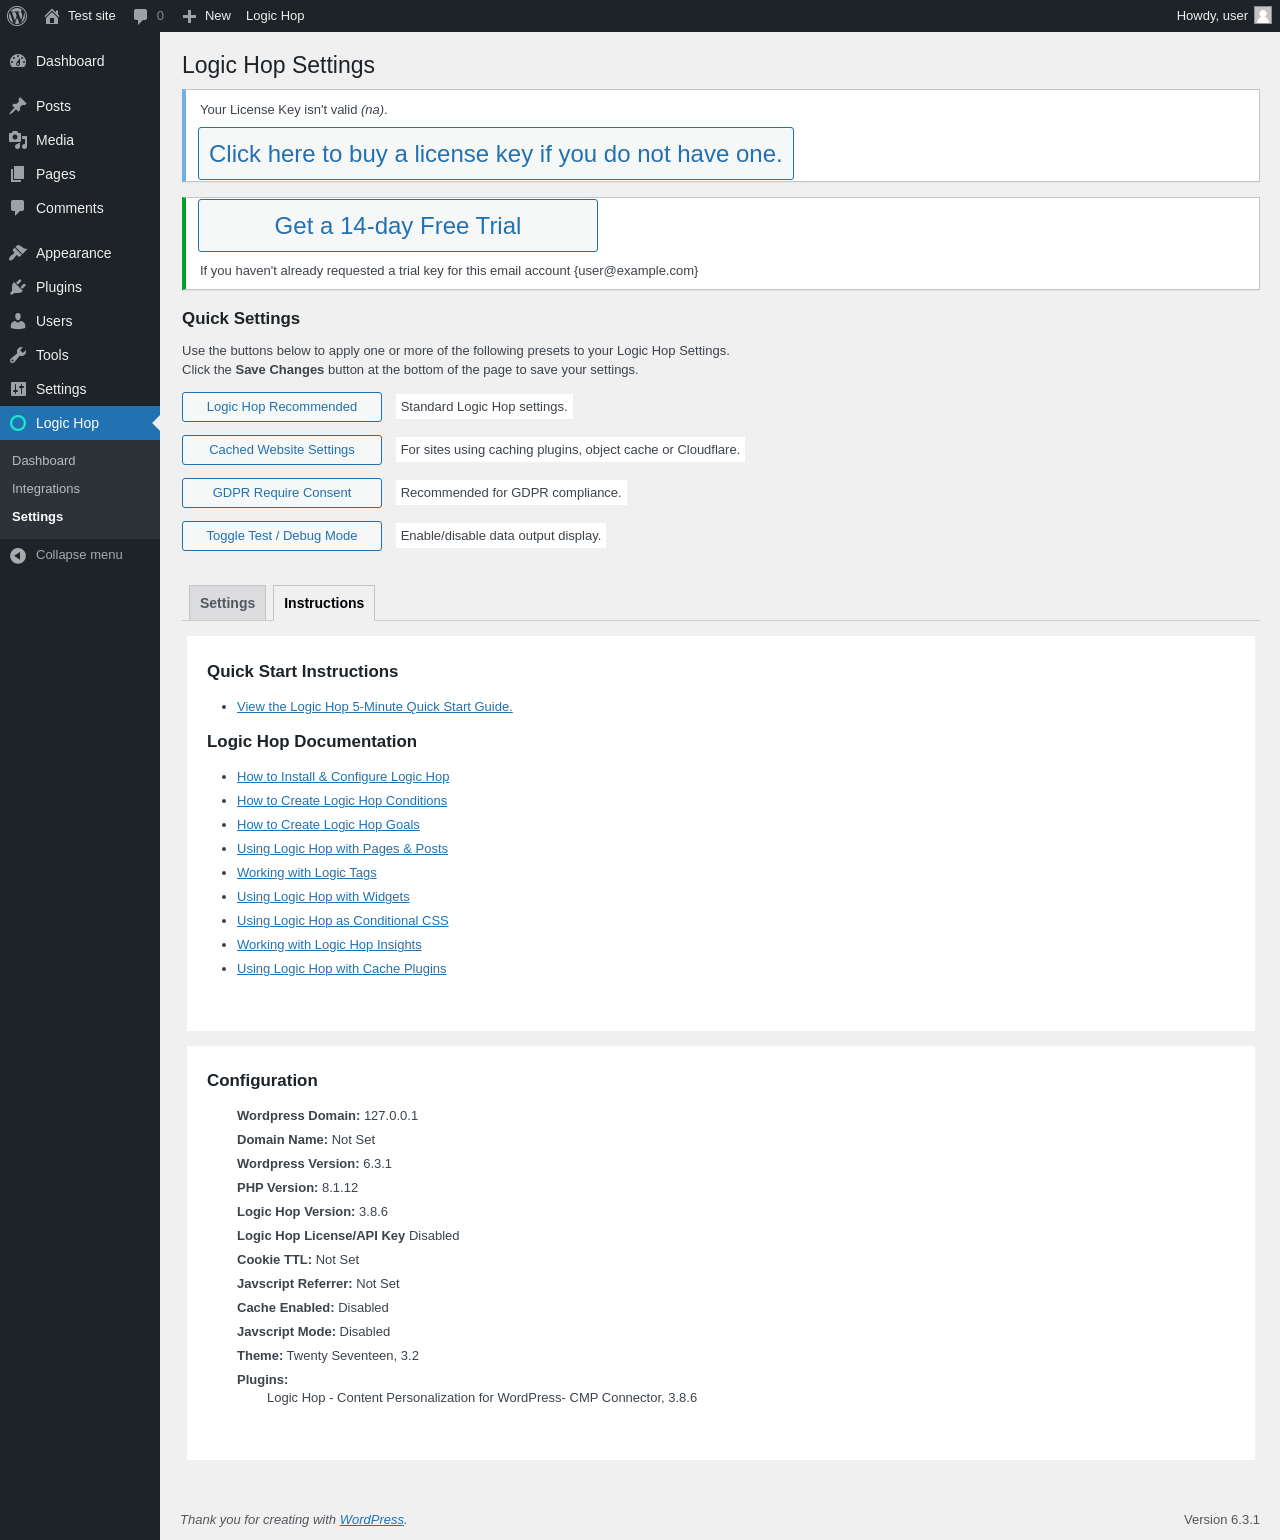Click the Logic Hop circle icon

tap(18, 423)
